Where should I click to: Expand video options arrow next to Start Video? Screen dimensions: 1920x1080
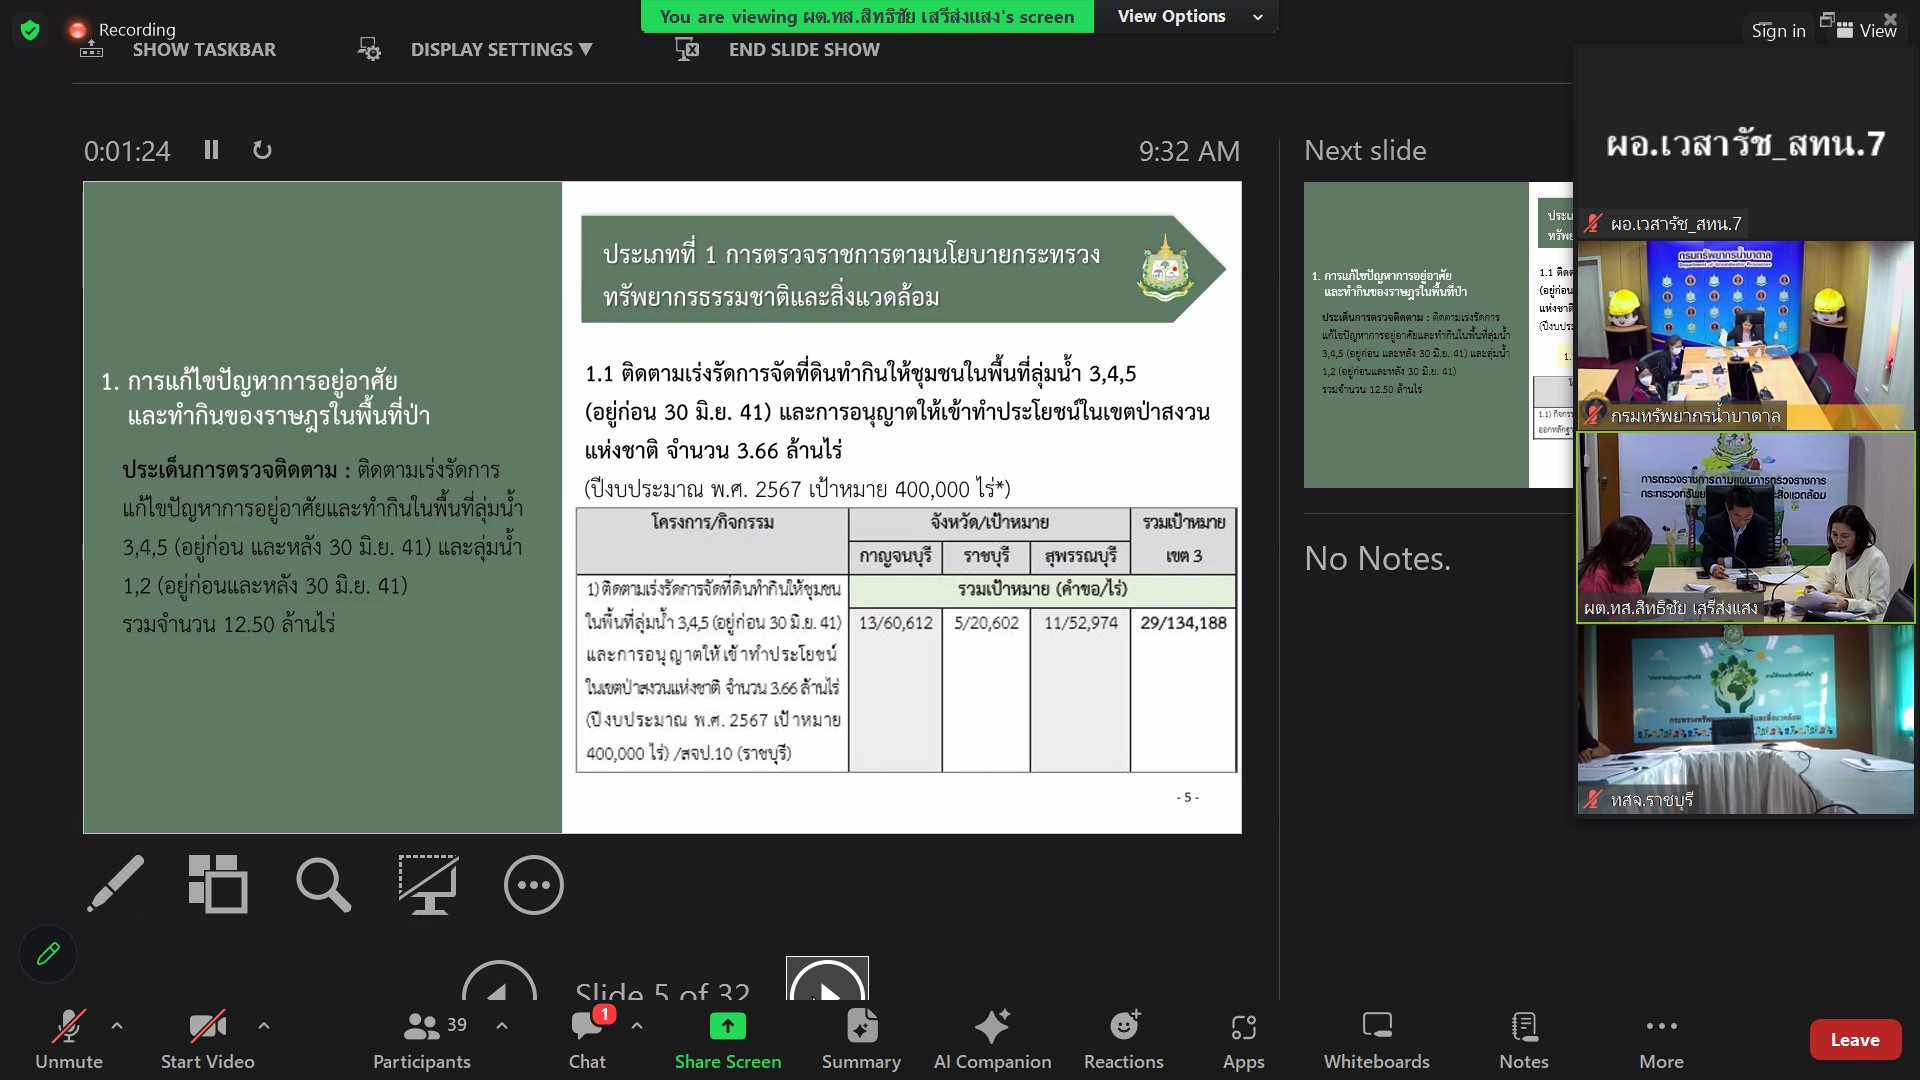264,1026
